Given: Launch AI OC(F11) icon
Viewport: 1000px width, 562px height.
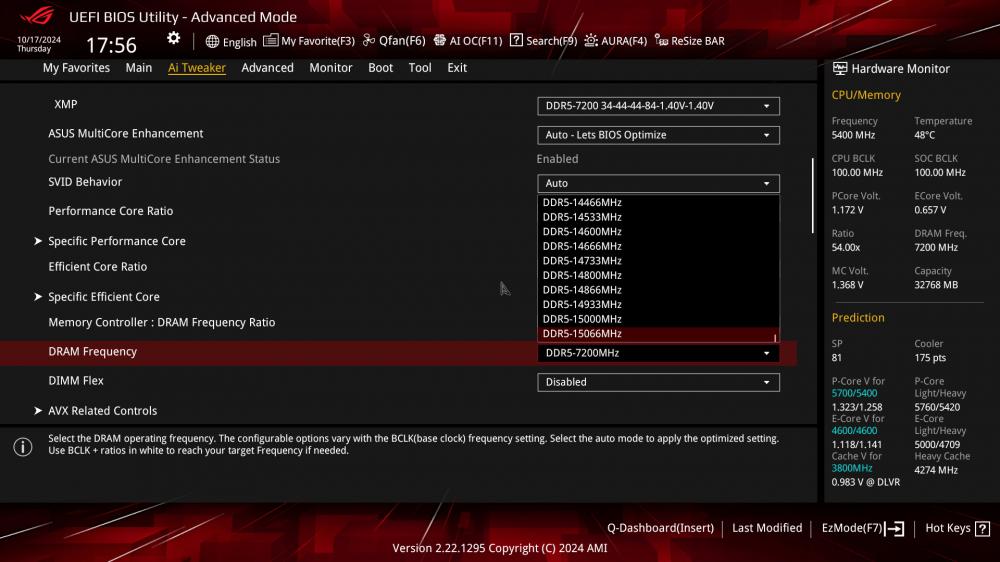Looking at the screenshot, I should click(x=439, y=40).
